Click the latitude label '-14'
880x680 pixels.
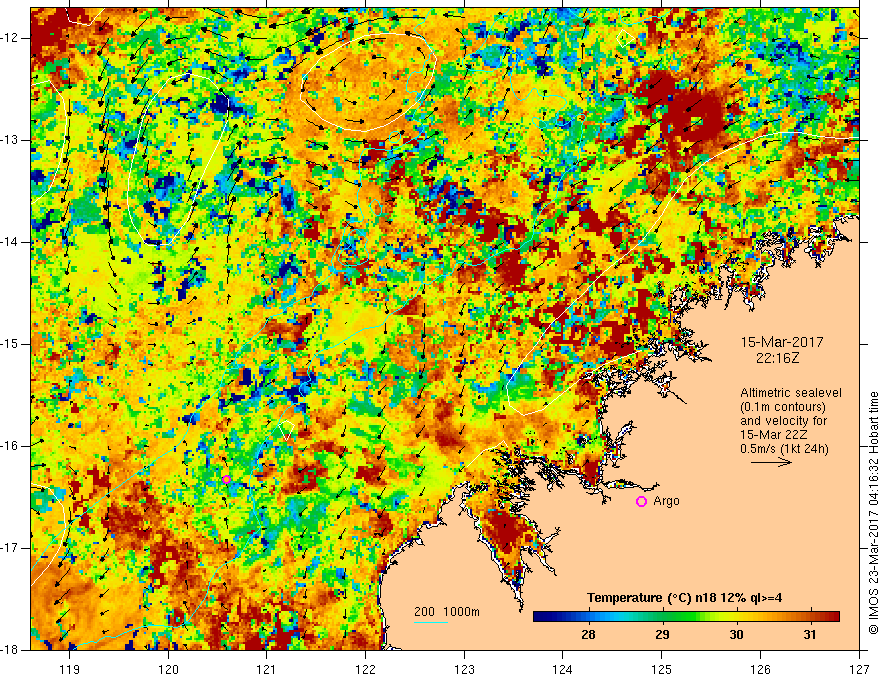(x=11, y=242)
